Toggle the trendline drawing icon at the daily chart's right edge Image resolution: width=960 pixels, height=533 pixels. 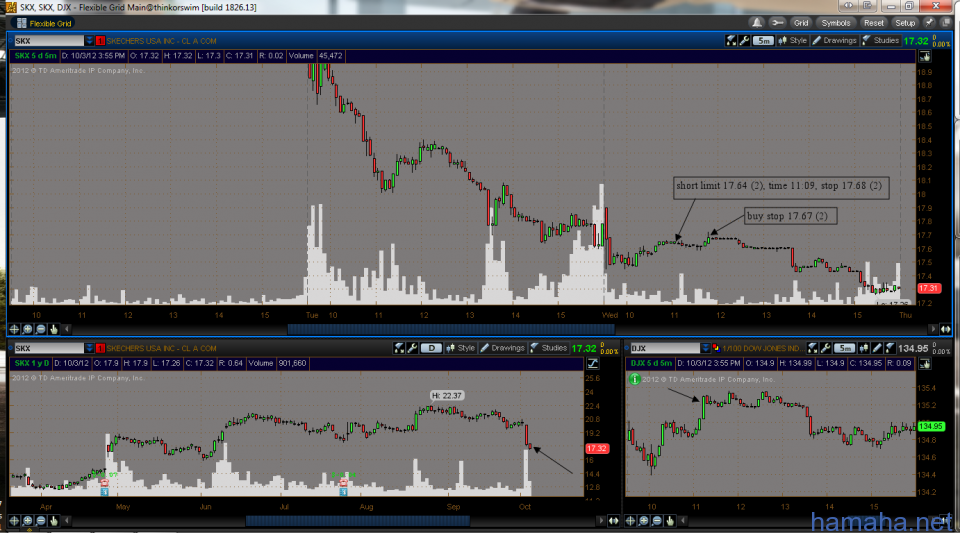point(593,363)
